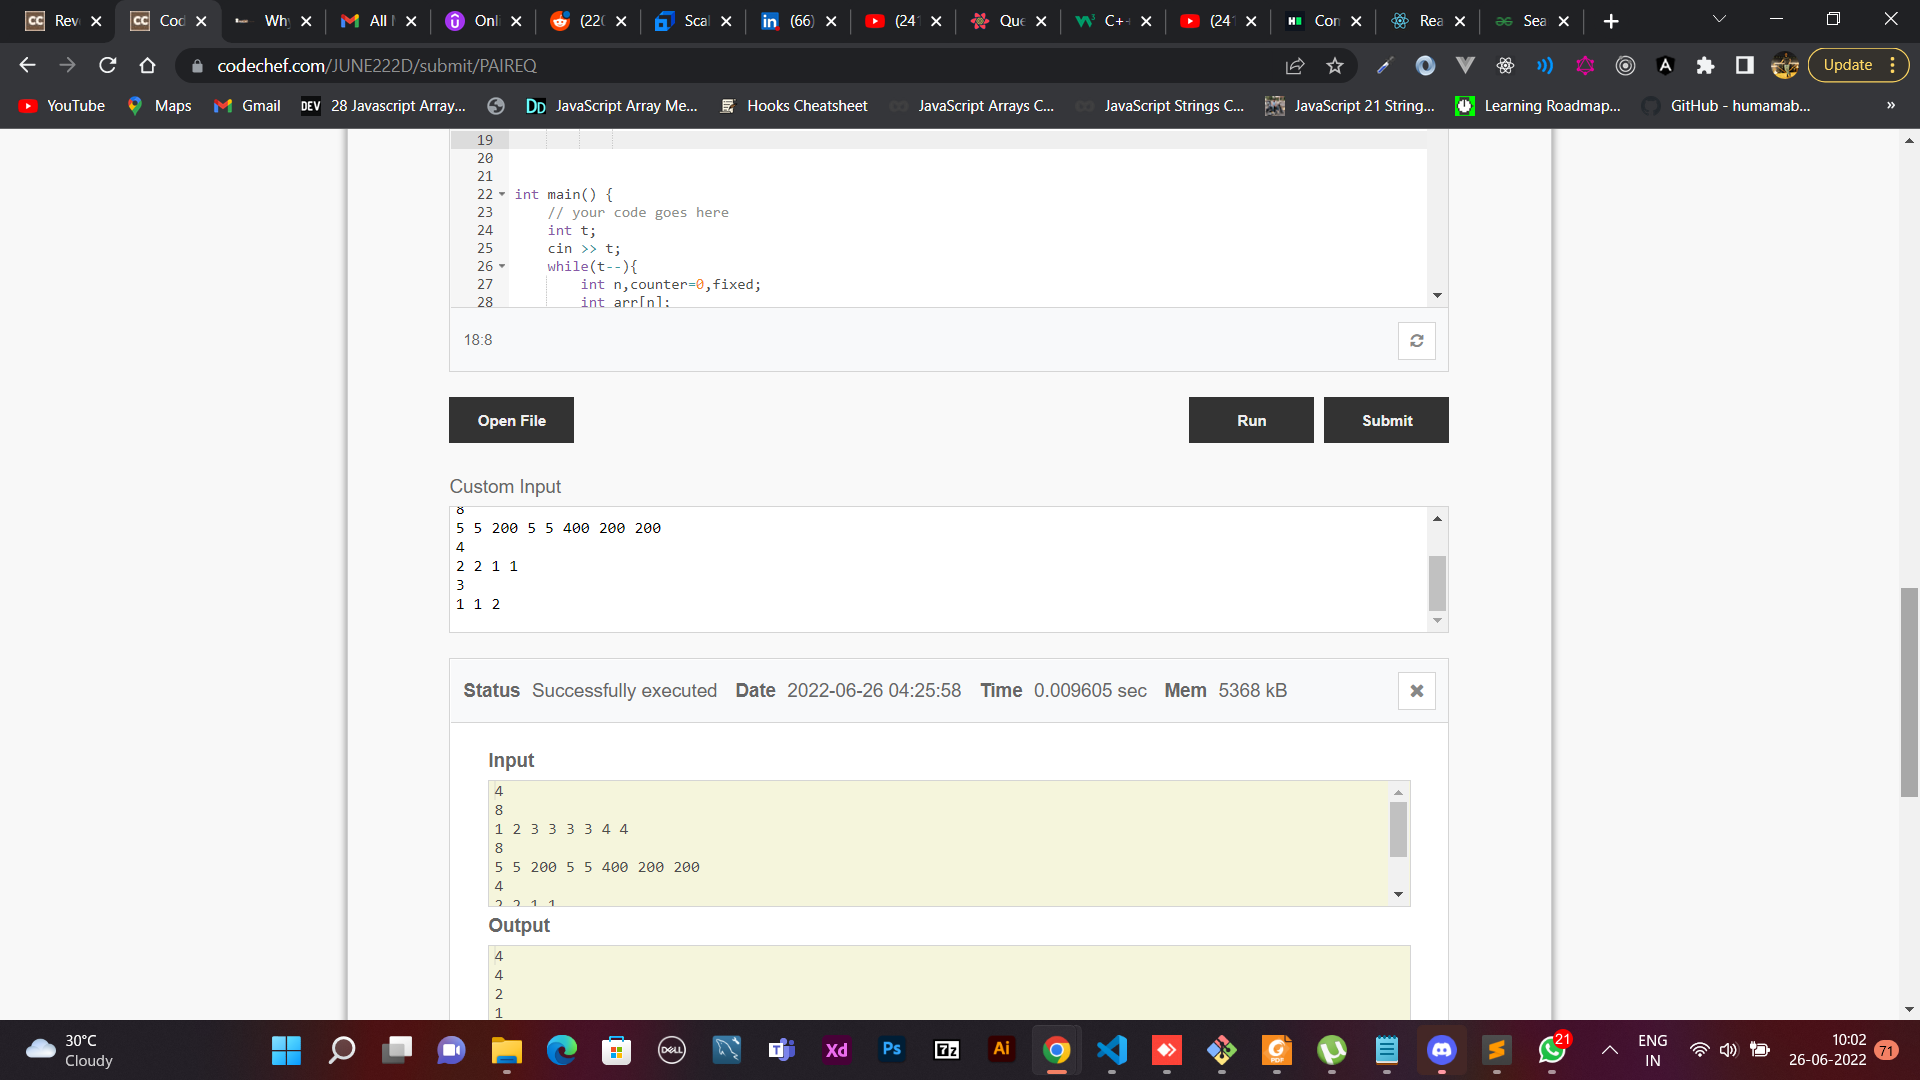Run the code

point(1250,421)
